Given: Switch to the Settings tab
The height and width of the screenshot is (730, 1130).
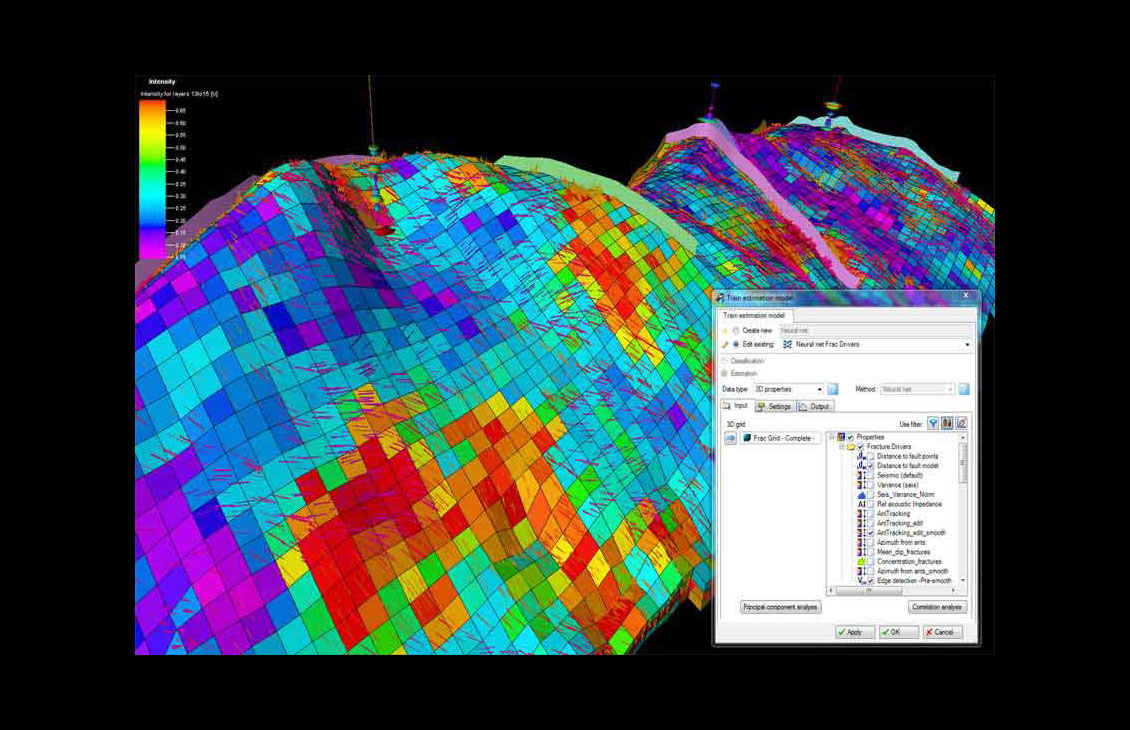Looking at the screenshot, I should [774, 407].
